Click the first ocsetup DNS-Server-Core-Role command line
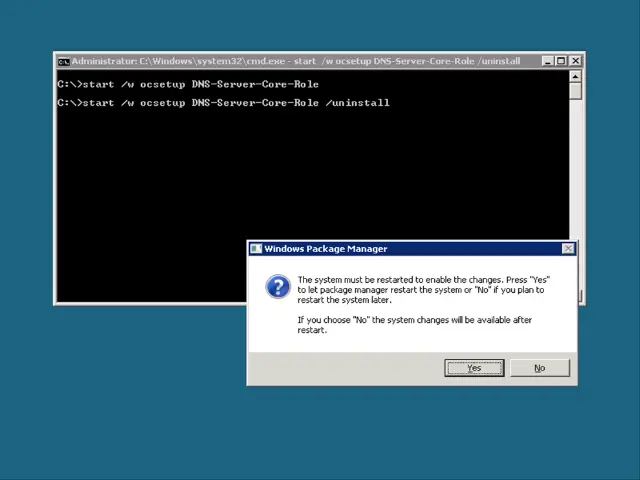Viewport: 640px width, 480px height. pyautogui.click(x=188, y=84)
